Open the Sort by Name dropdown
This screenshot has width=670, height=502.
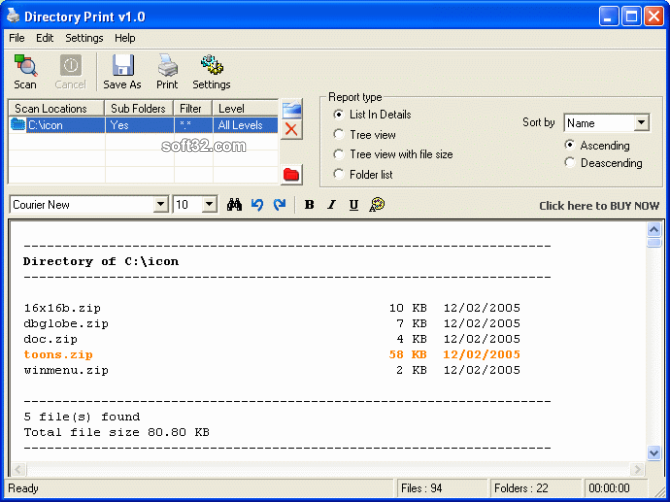[x=641, y=123]
